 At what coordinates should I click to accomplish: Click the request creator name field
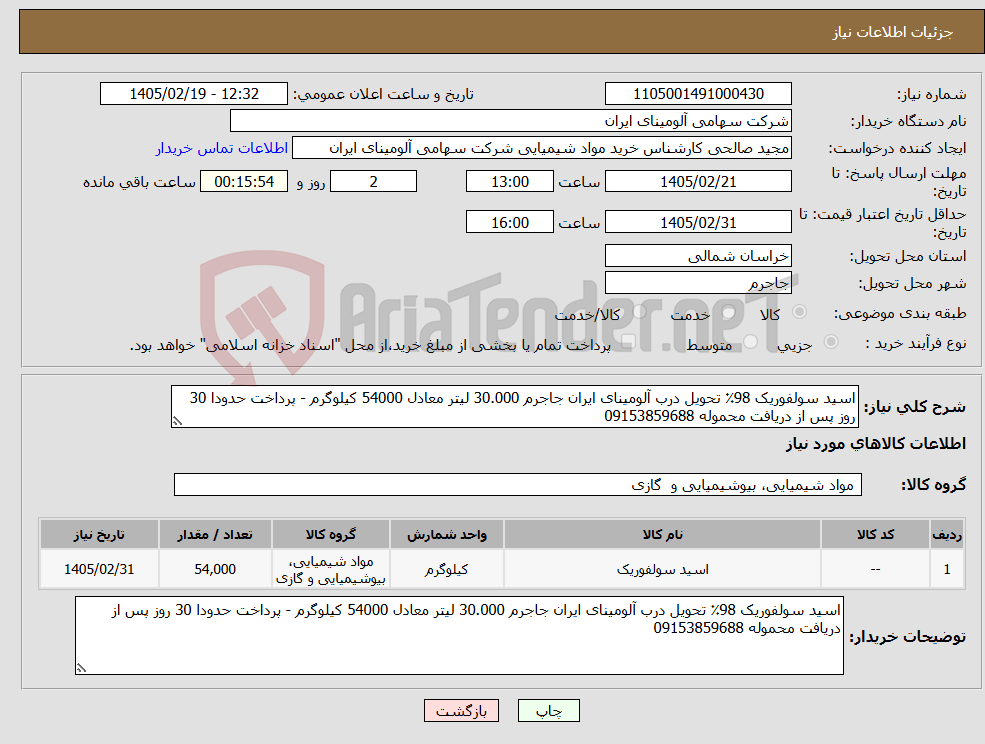click(541, 148)
